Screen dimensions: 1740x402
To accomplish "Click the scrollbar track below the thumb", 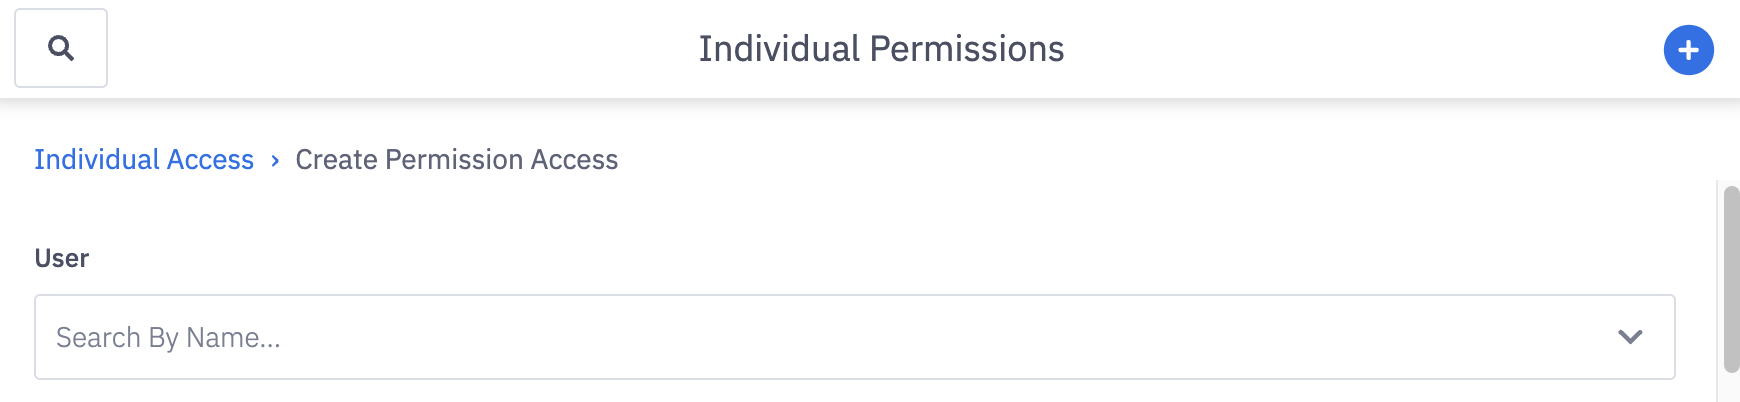I will pyautogui.click(x=1731, y=388).
